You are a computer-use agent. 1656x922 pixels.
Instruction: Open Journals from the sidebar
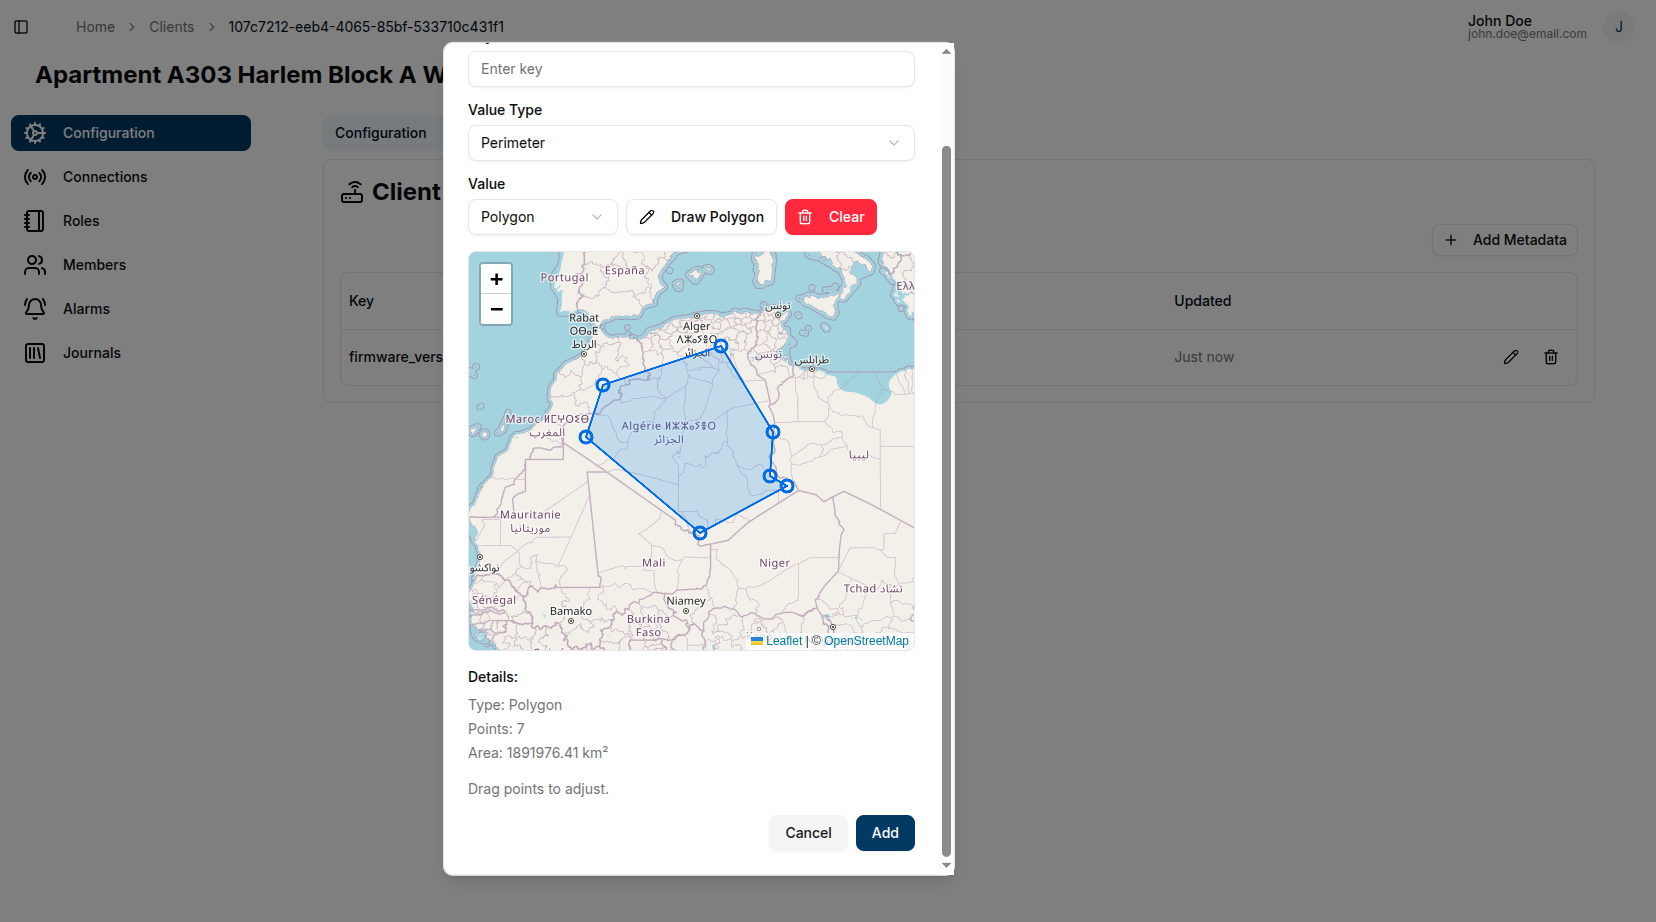point(91,353)
